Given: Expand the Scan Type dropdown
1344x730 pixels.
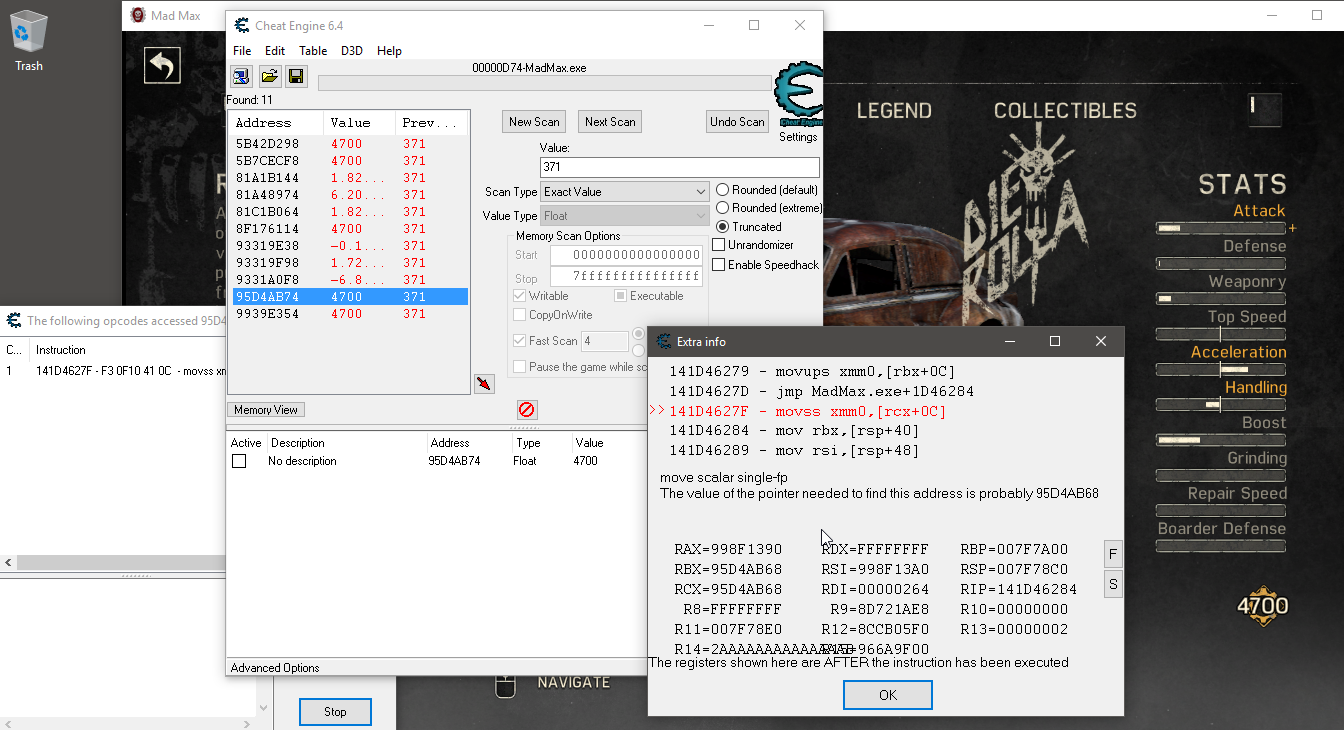Looking at the screenshot, I should [625, 192].
